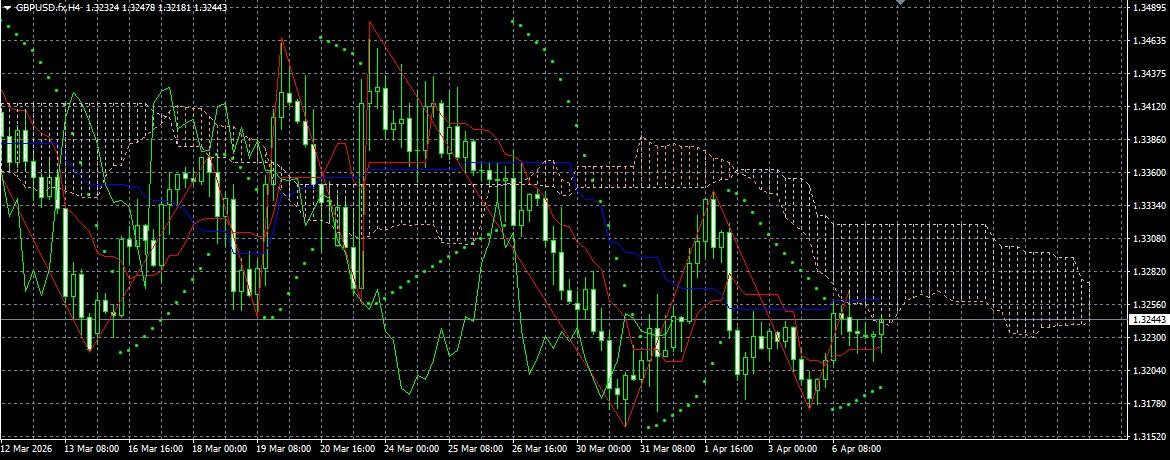
Task: Click the 16 Mar 16:00 time label
Action: (x=157, y=450)
